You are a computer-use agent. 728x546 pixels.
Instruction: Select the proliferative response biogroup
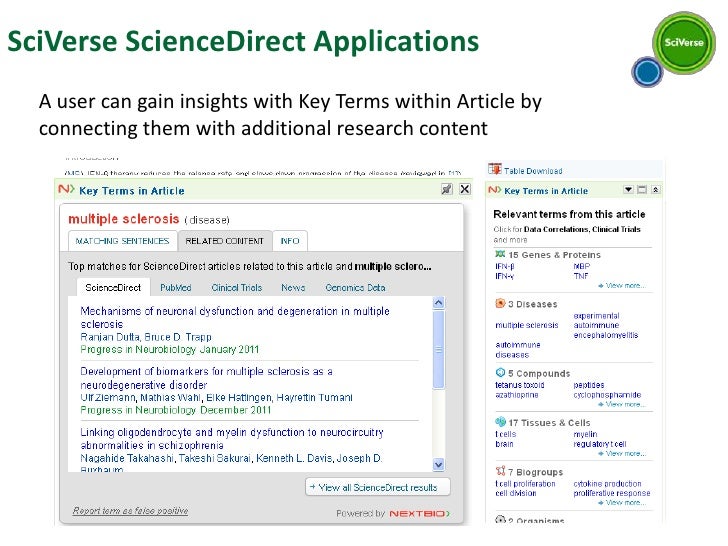612,494
